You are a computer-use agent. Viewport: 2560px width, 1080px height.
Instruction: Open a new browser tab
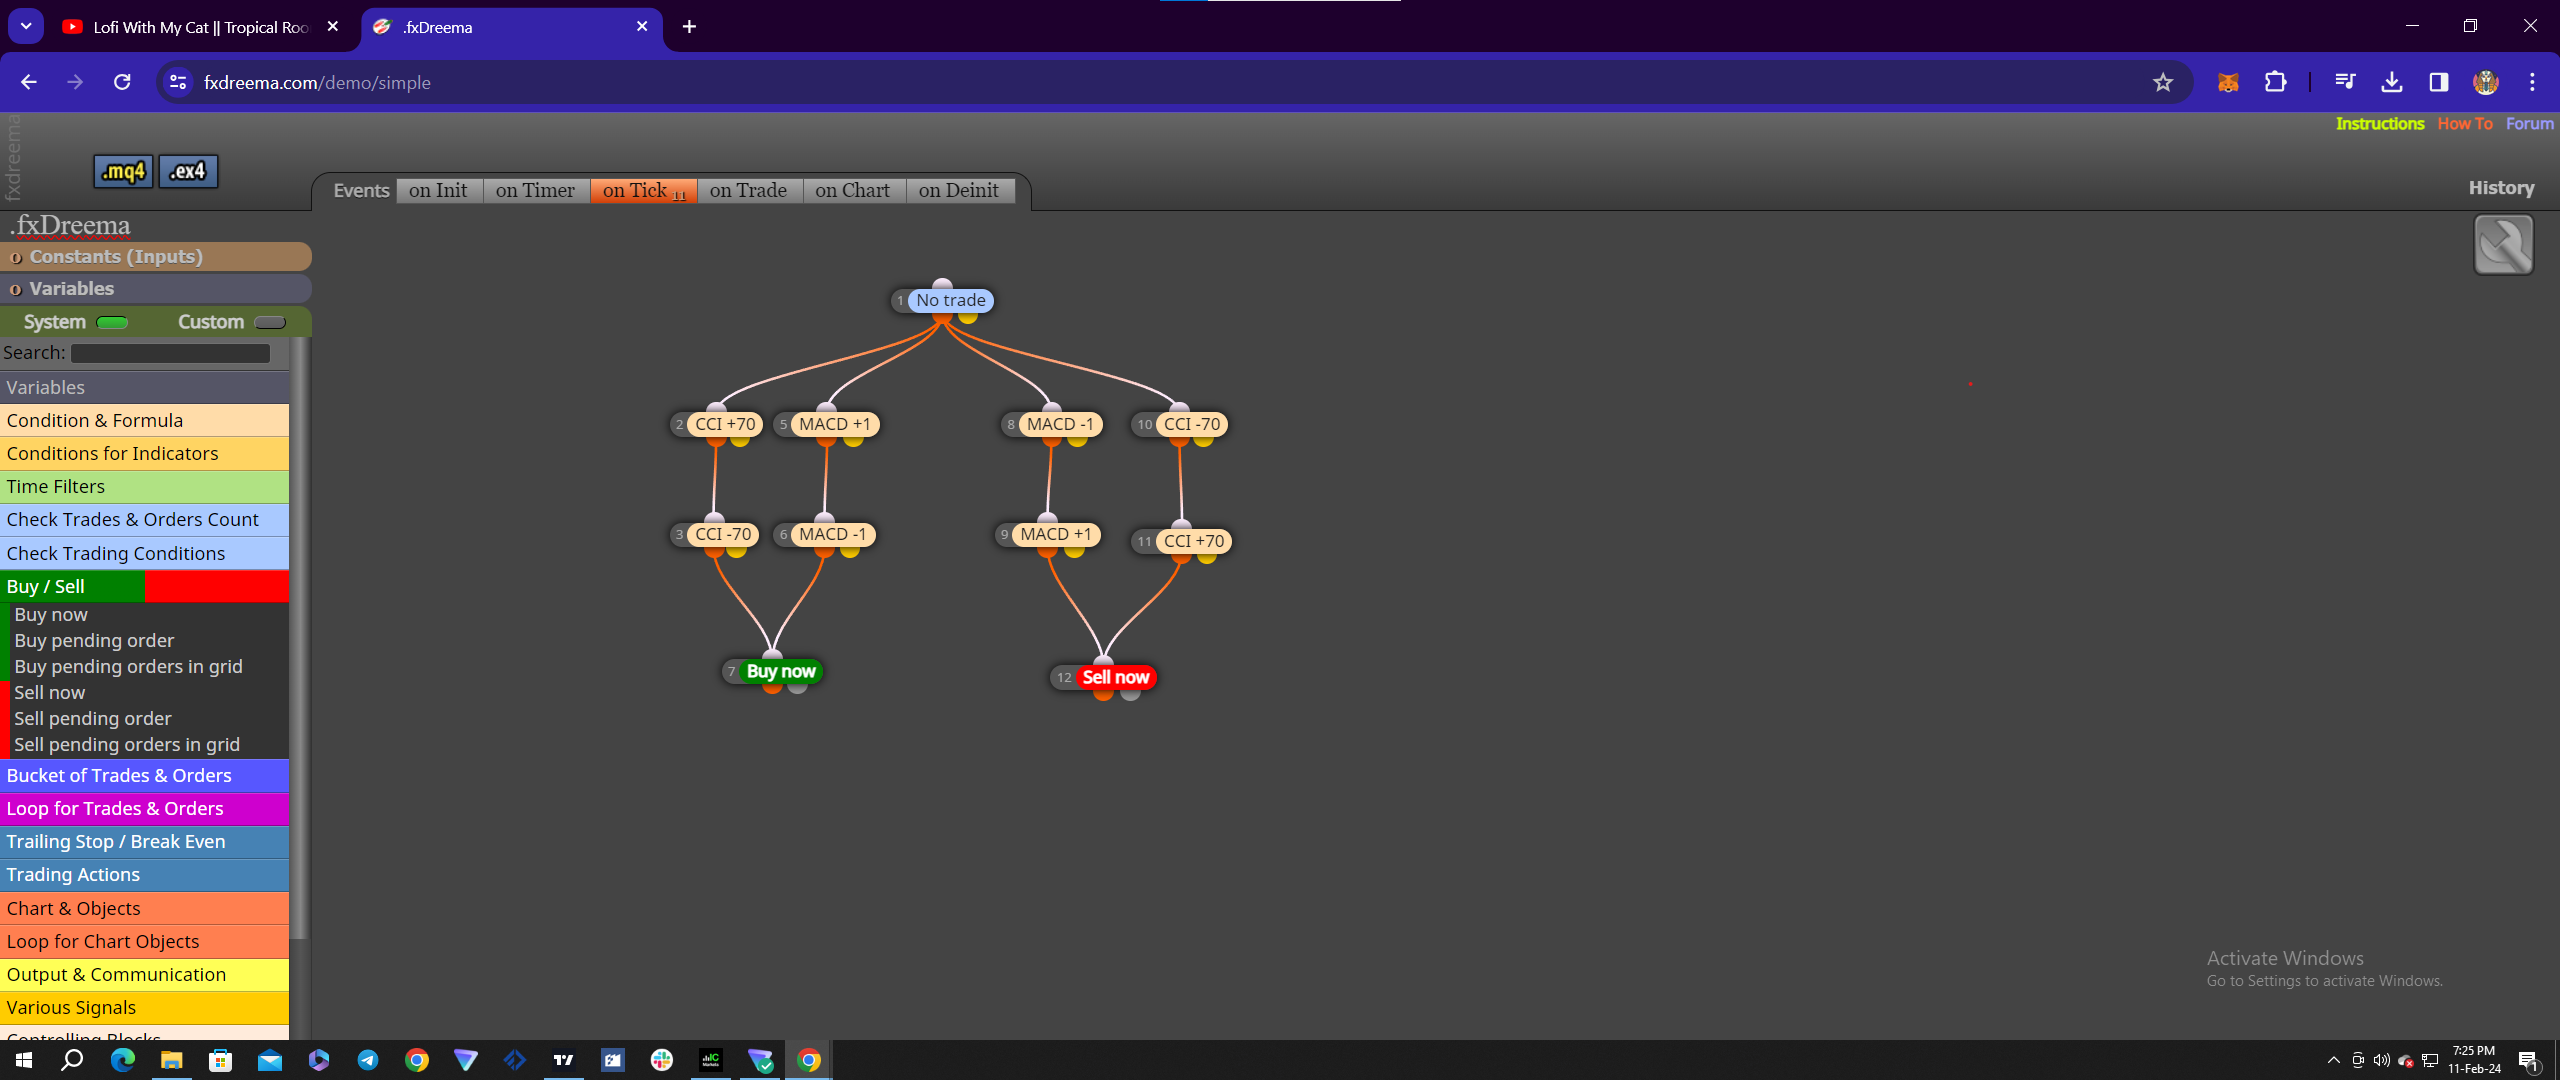(689, 27)
